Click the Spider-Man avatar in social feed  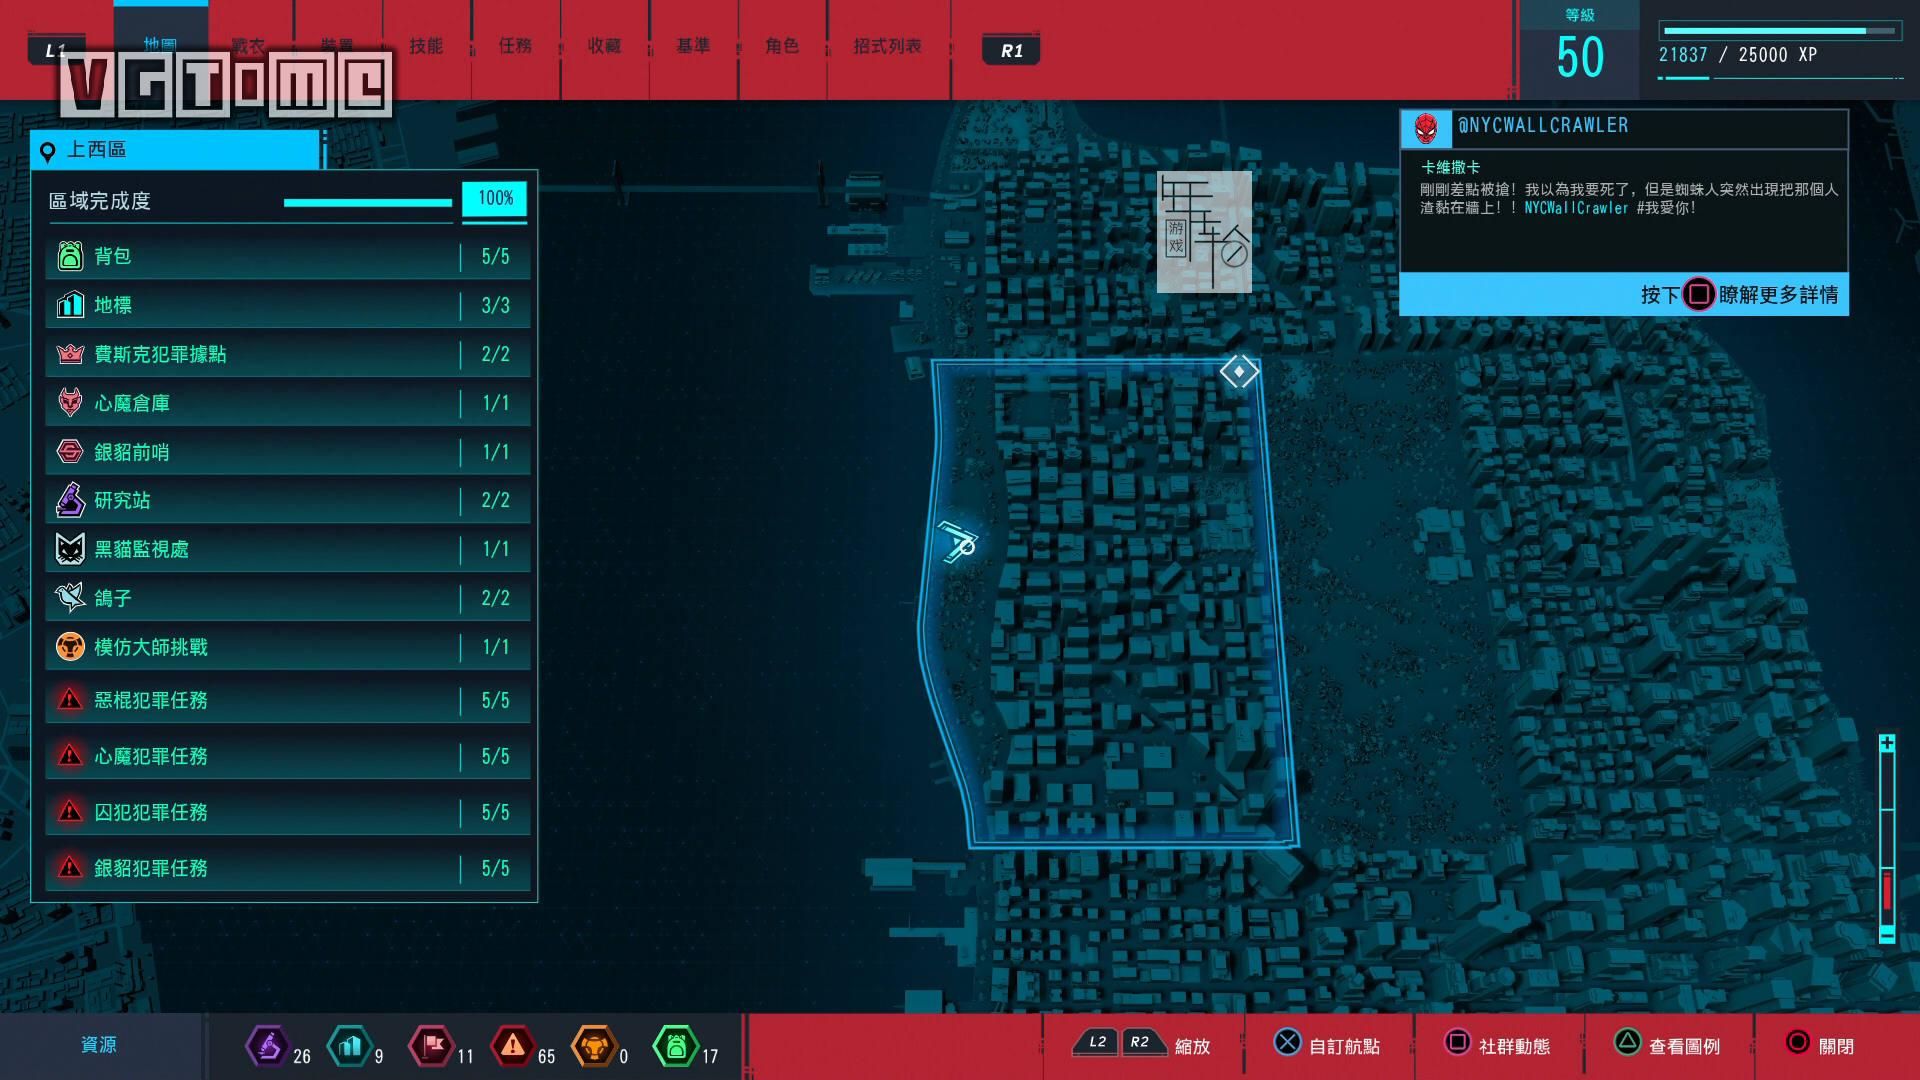tap(1426, 129)
